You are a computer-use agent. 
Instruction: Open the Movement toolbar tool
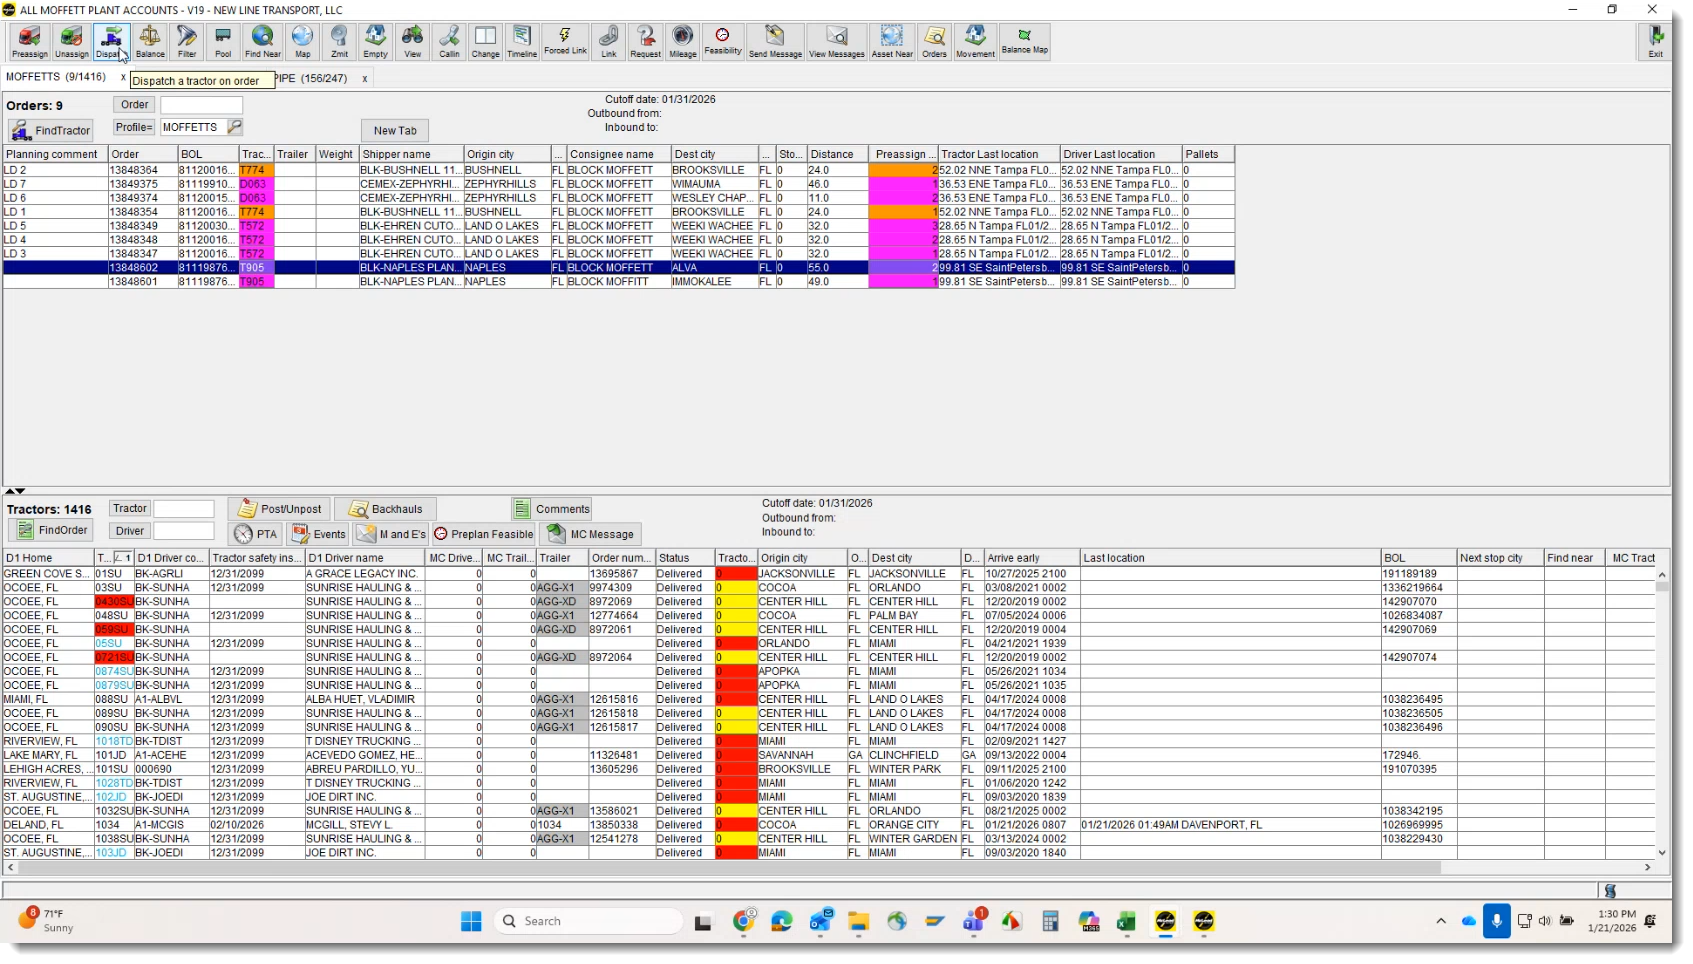tap(975, 42)
